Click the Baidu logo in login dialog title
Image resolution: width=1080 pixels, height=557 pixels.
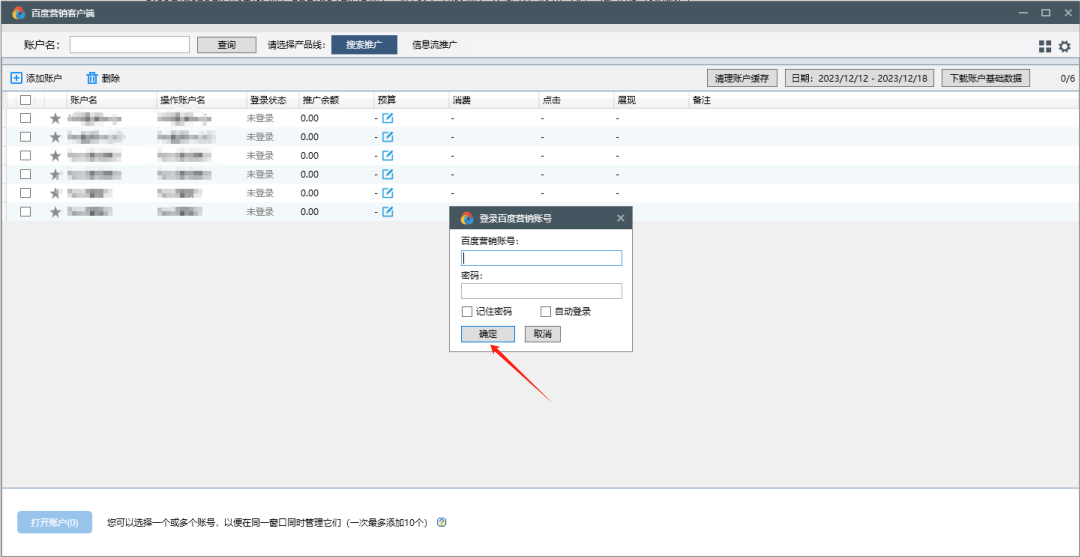[x=467, y=218]
